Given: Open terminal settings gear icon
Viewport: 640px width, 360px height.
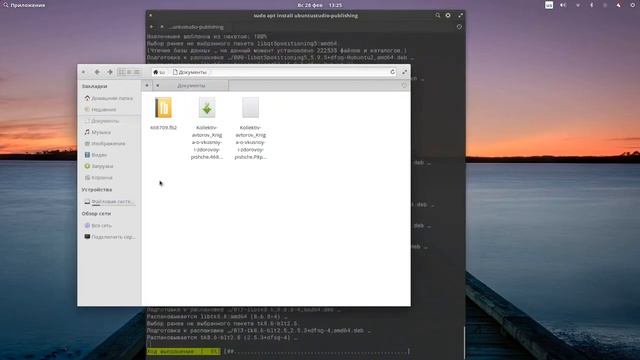Looking at the screenshot, I should pyautogui.click(x=448, y=16).
